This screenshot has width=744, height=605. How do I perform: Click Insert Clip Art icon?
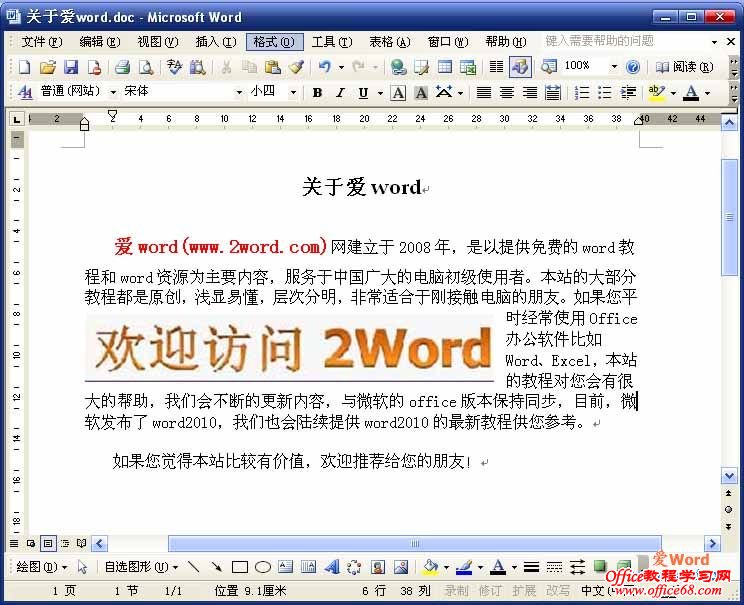(x=378, y=567)
